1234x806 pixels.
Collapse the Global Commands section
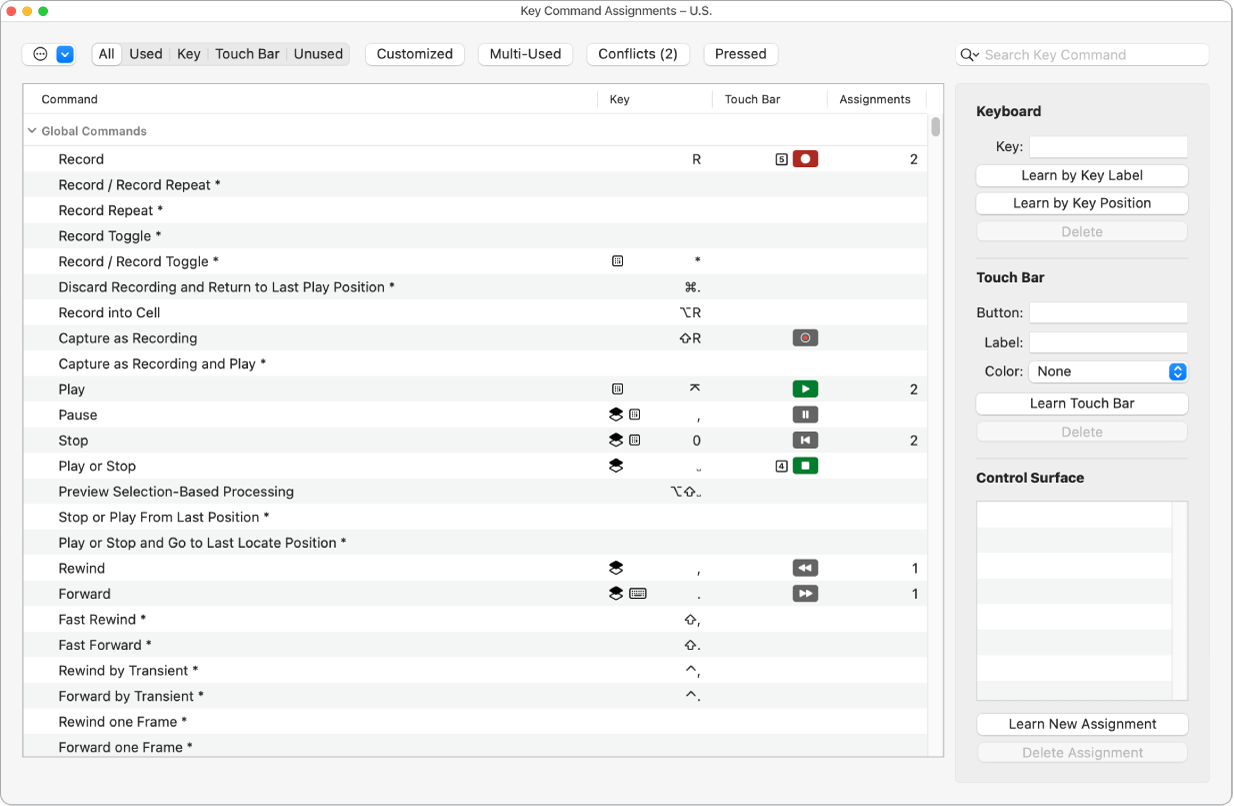click(31, 130)
